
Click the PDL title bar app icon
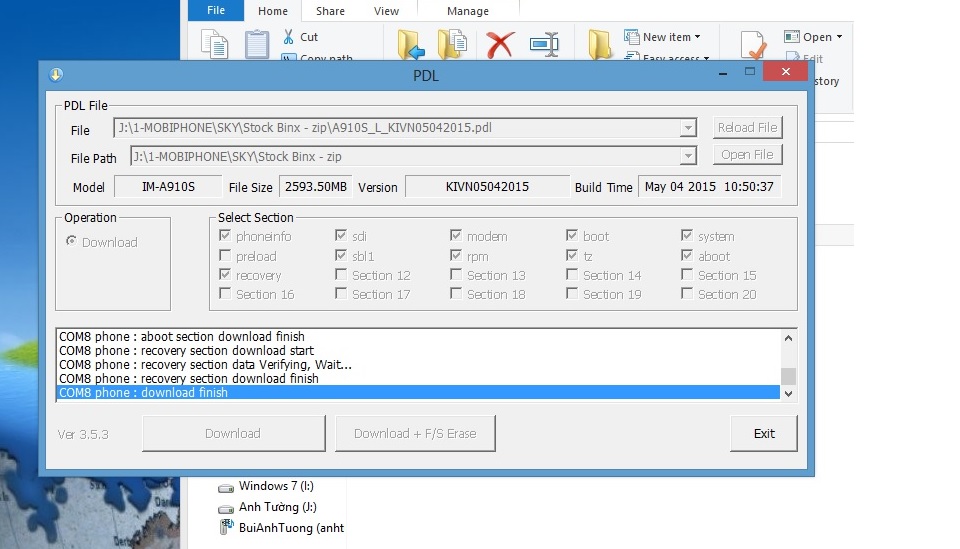[56, 75]
